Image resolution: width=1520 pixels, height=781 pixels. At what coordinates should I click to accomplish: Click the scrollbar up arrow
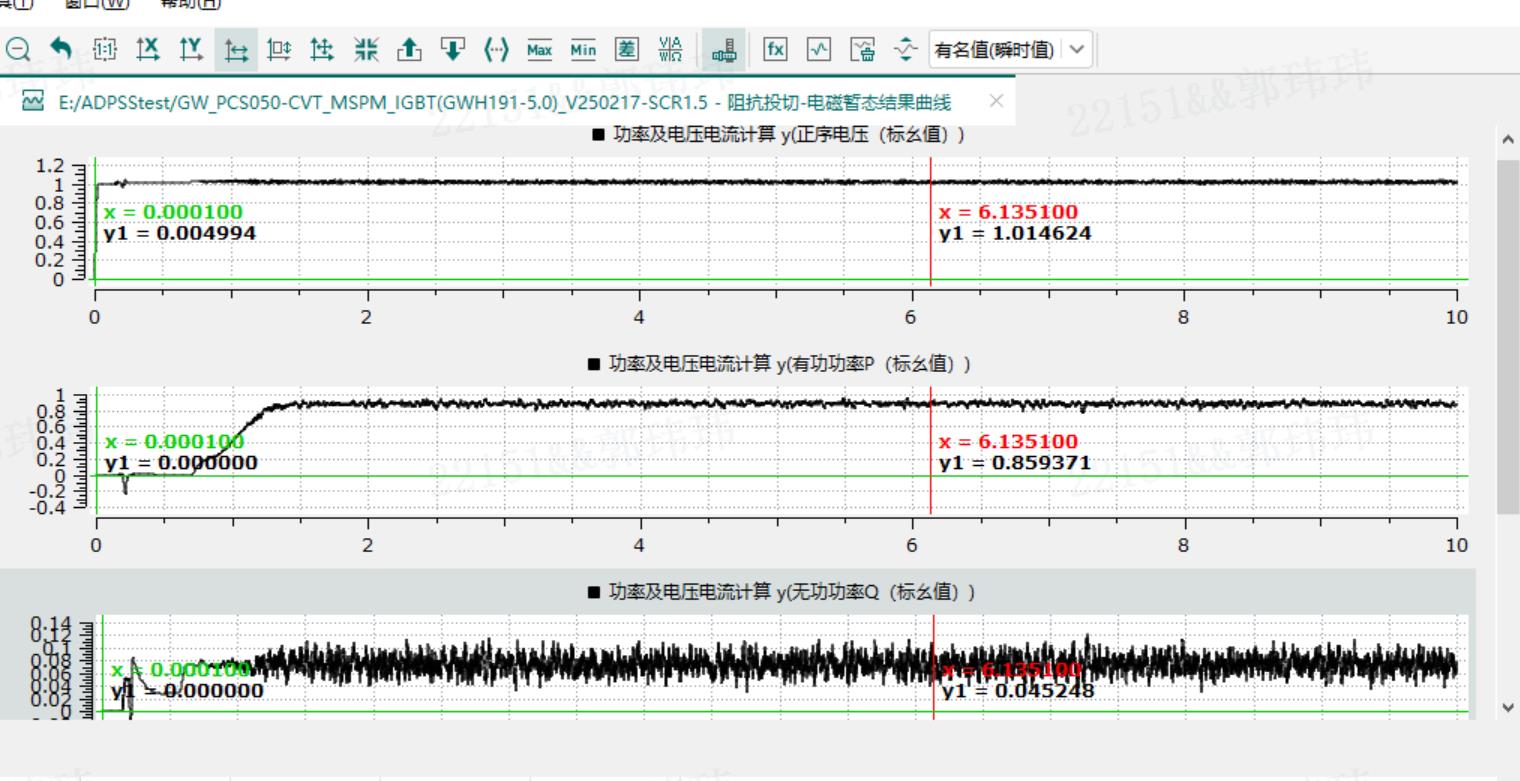pos(1508,140)
